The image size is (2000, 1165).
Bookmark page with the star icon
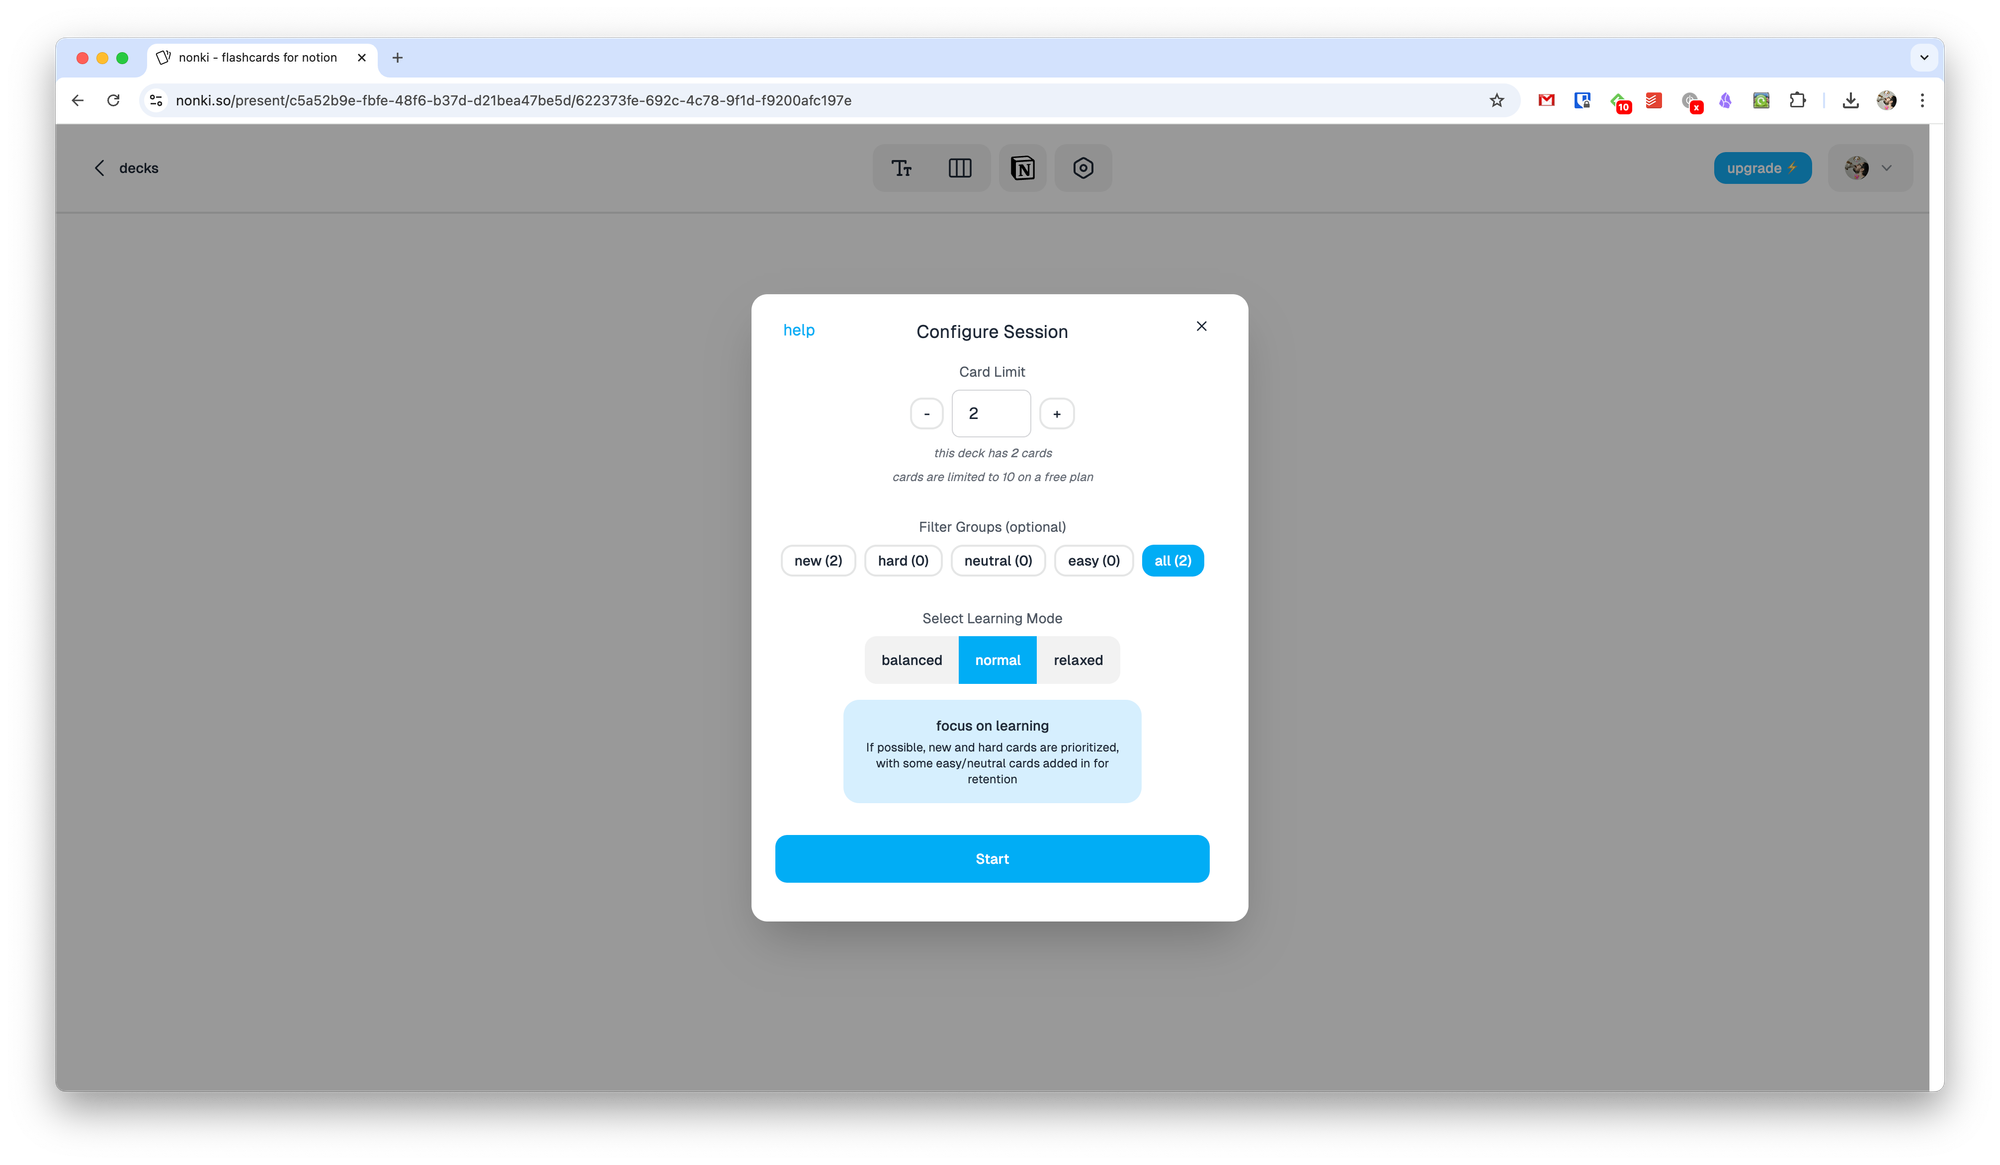tap(1496, 100)
